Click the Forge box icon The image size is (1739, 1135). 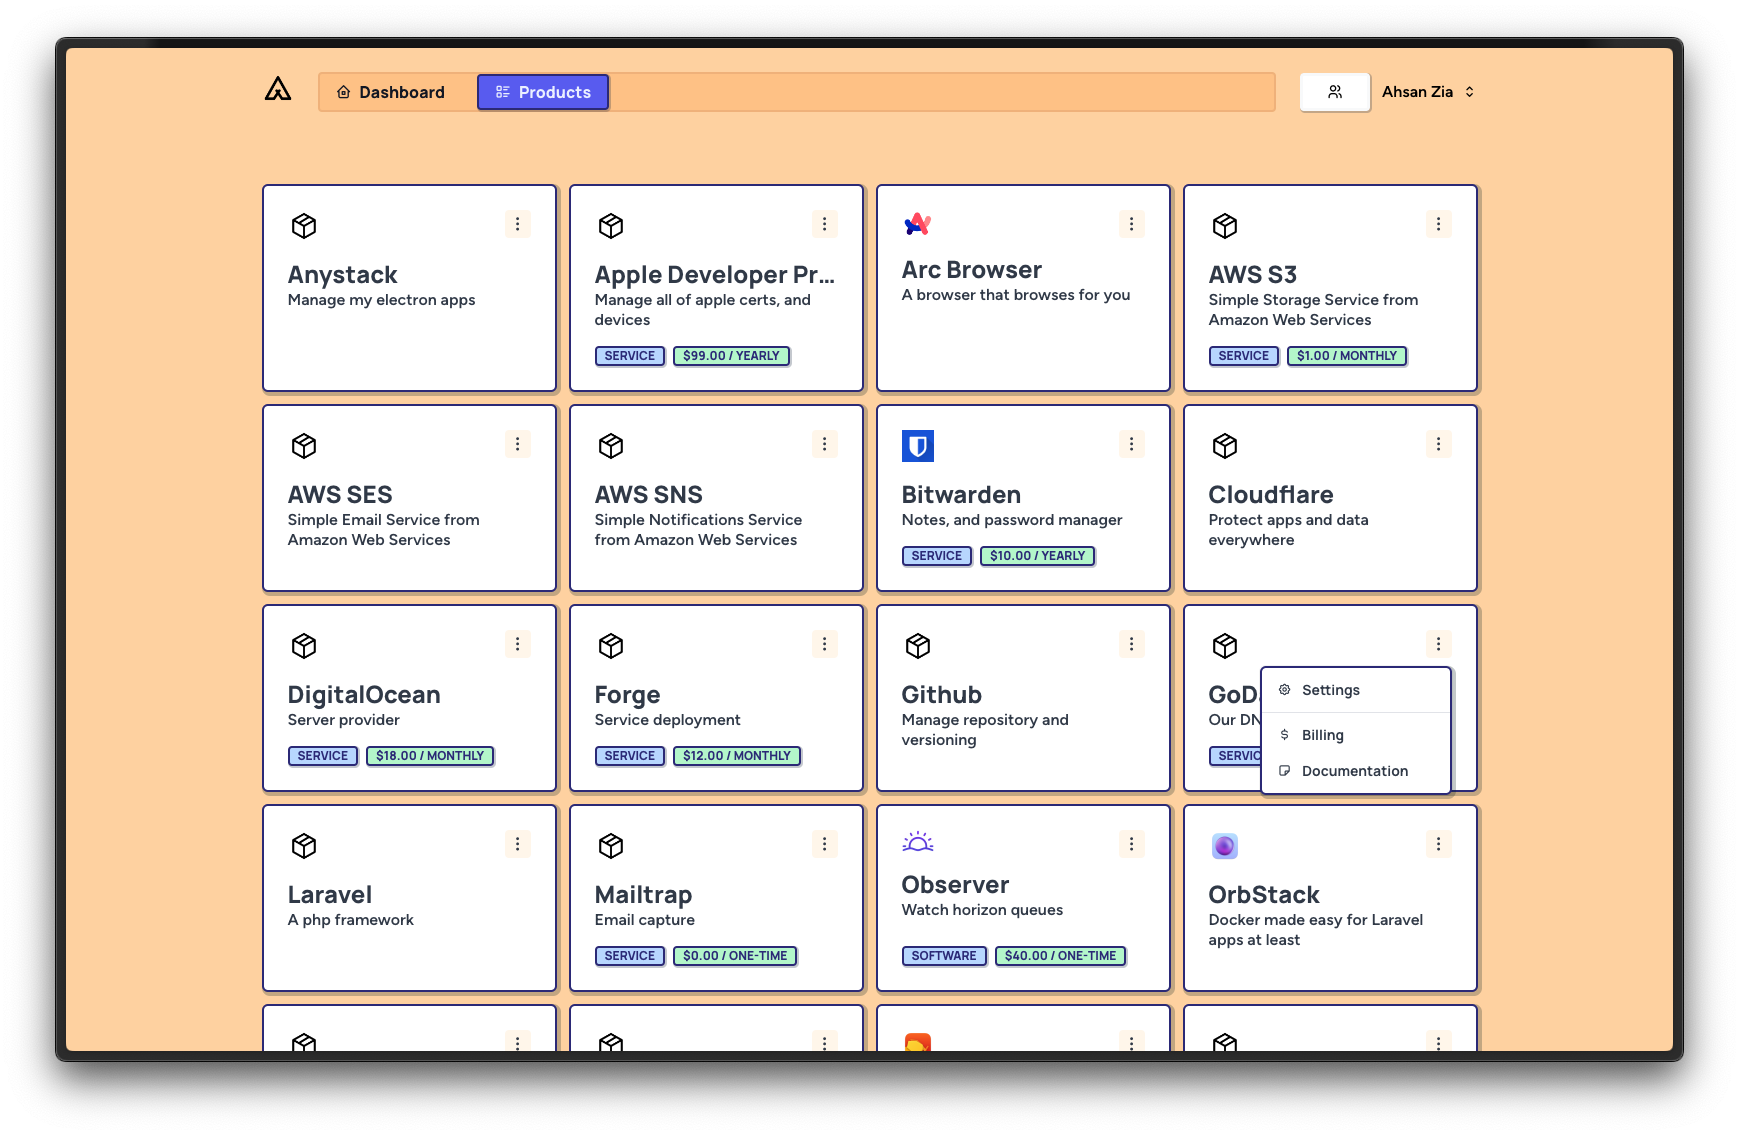pyautogui.click(x=611, y=646)
